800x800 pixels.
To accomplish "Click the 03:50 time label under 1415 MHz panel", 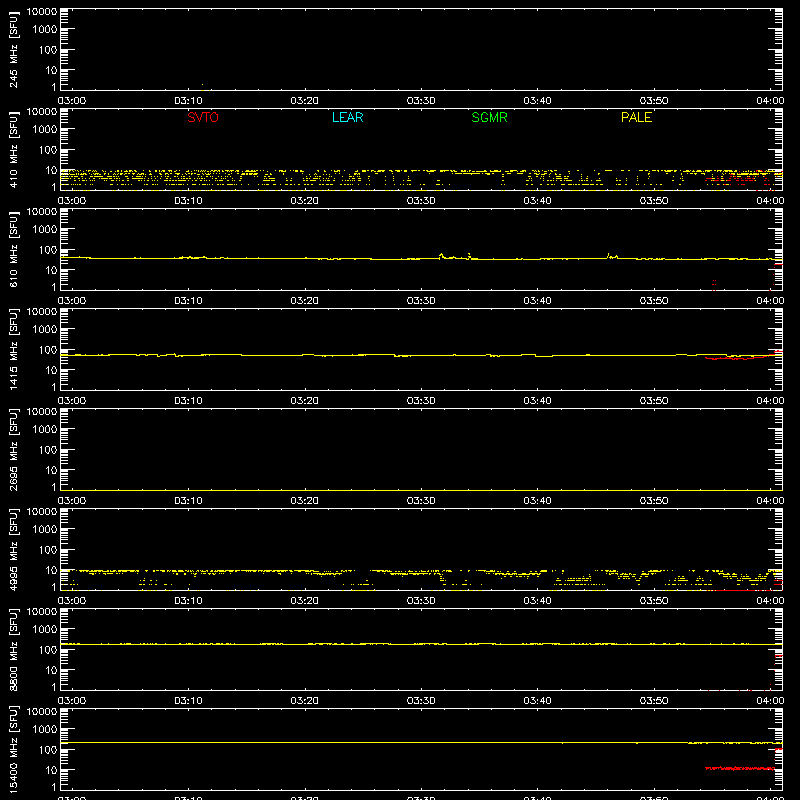I will coord(654,401).
